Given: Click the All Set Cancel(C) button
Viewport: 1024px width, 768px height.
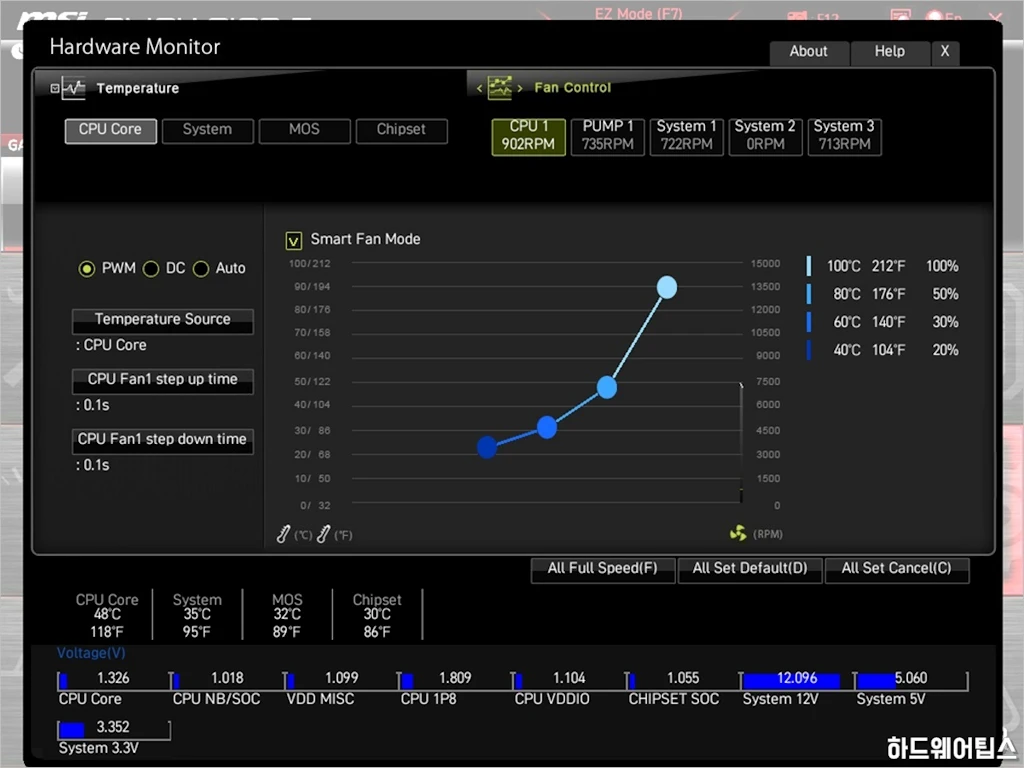Looking at the screenshot, I should (x=897, y=569).
